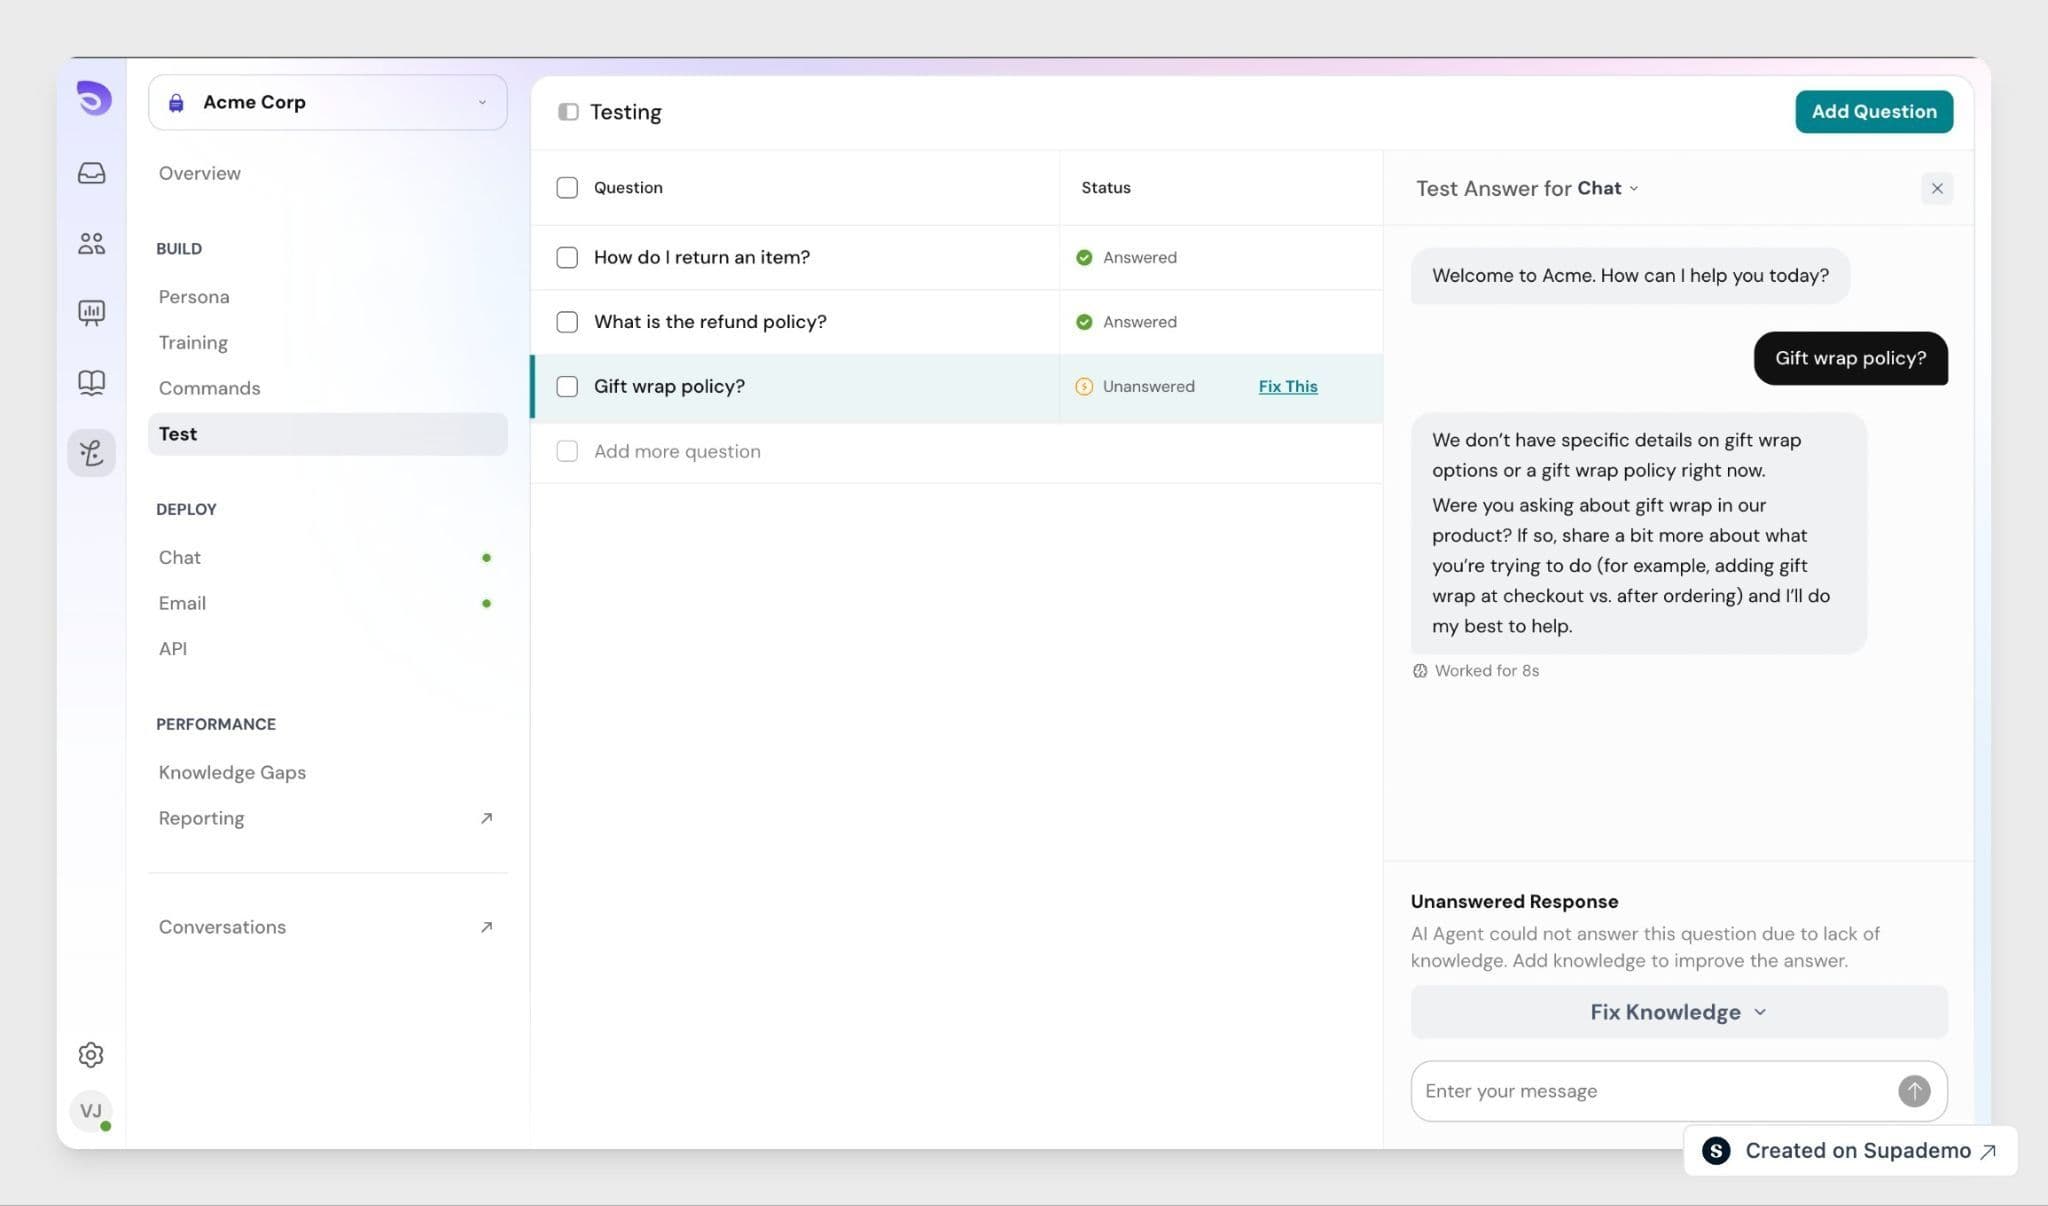Click the Worked for 8s label
2048x1206 pixels.
click(x=1487, y=671)
